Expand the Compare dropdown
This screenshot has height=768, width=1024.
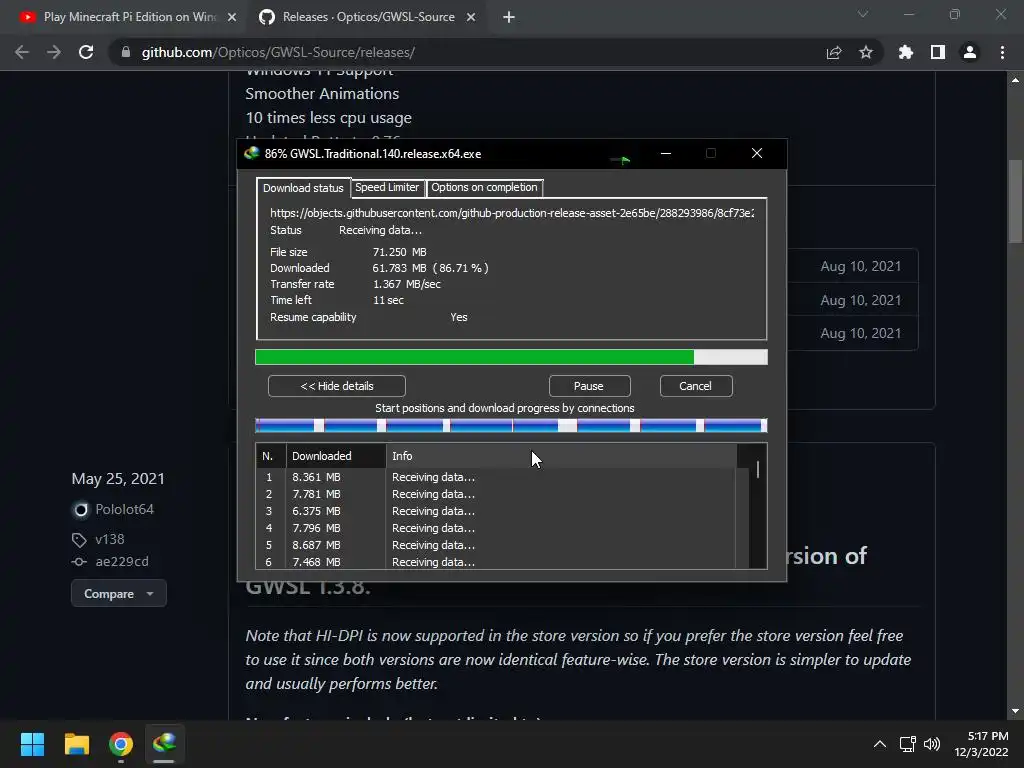pos(118,594)
